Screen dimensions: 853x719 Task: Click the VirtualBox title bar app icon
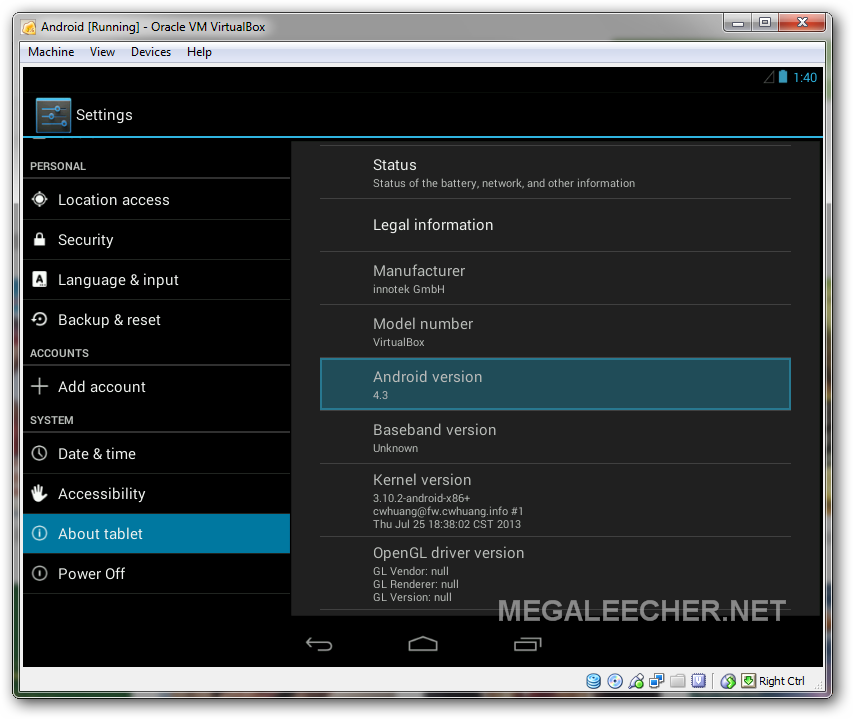point(29,27)
